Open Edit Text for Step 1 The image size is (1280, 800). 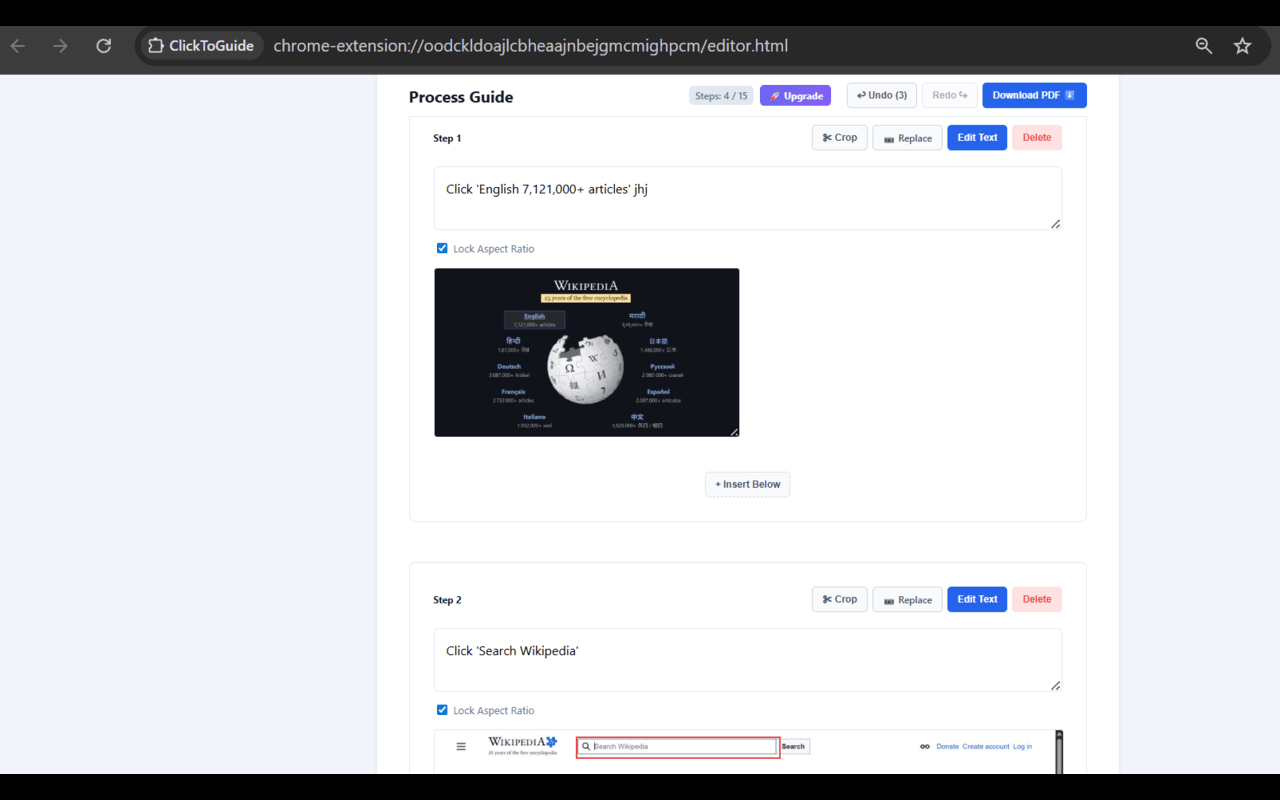click(x=976, y=137)
